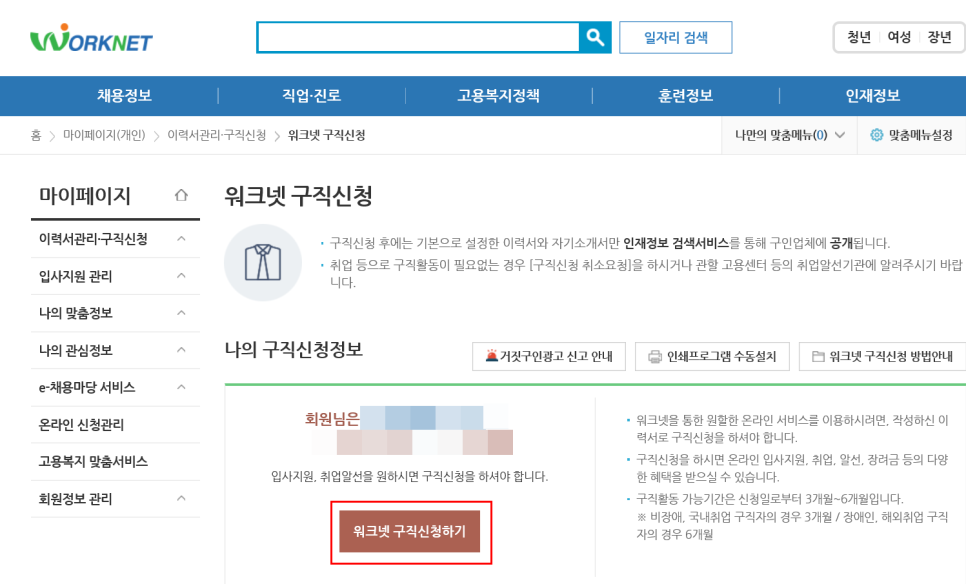This screenshot has width=966, height=584.
Task: Click the 일자리 검색 button
Action: (x=676, y=38)
